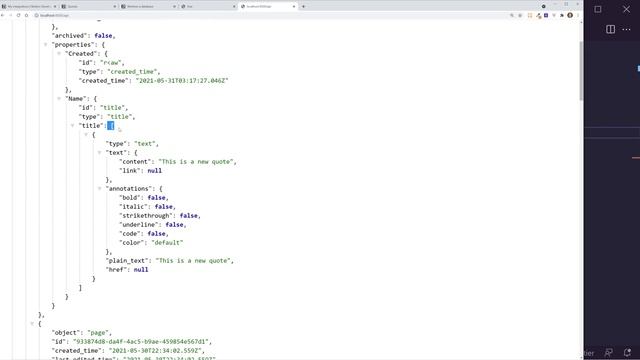Click the "code" false value
This screenshot has width=640, height=360.
(156, 233)
